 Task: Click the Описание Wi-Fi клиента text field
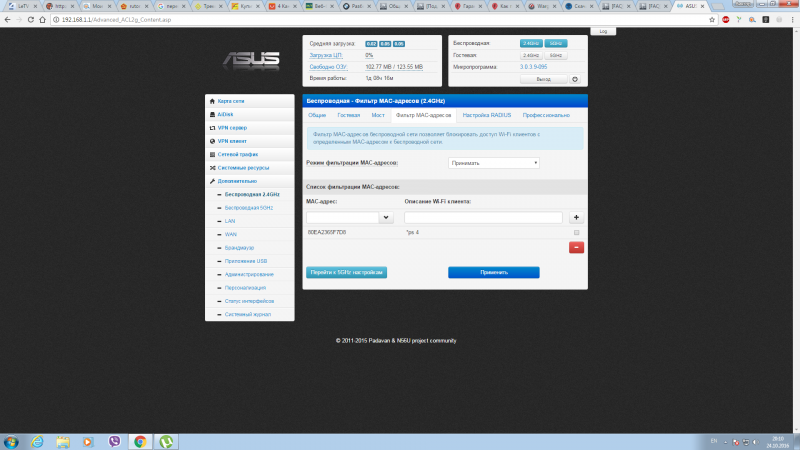pos(483,217)
